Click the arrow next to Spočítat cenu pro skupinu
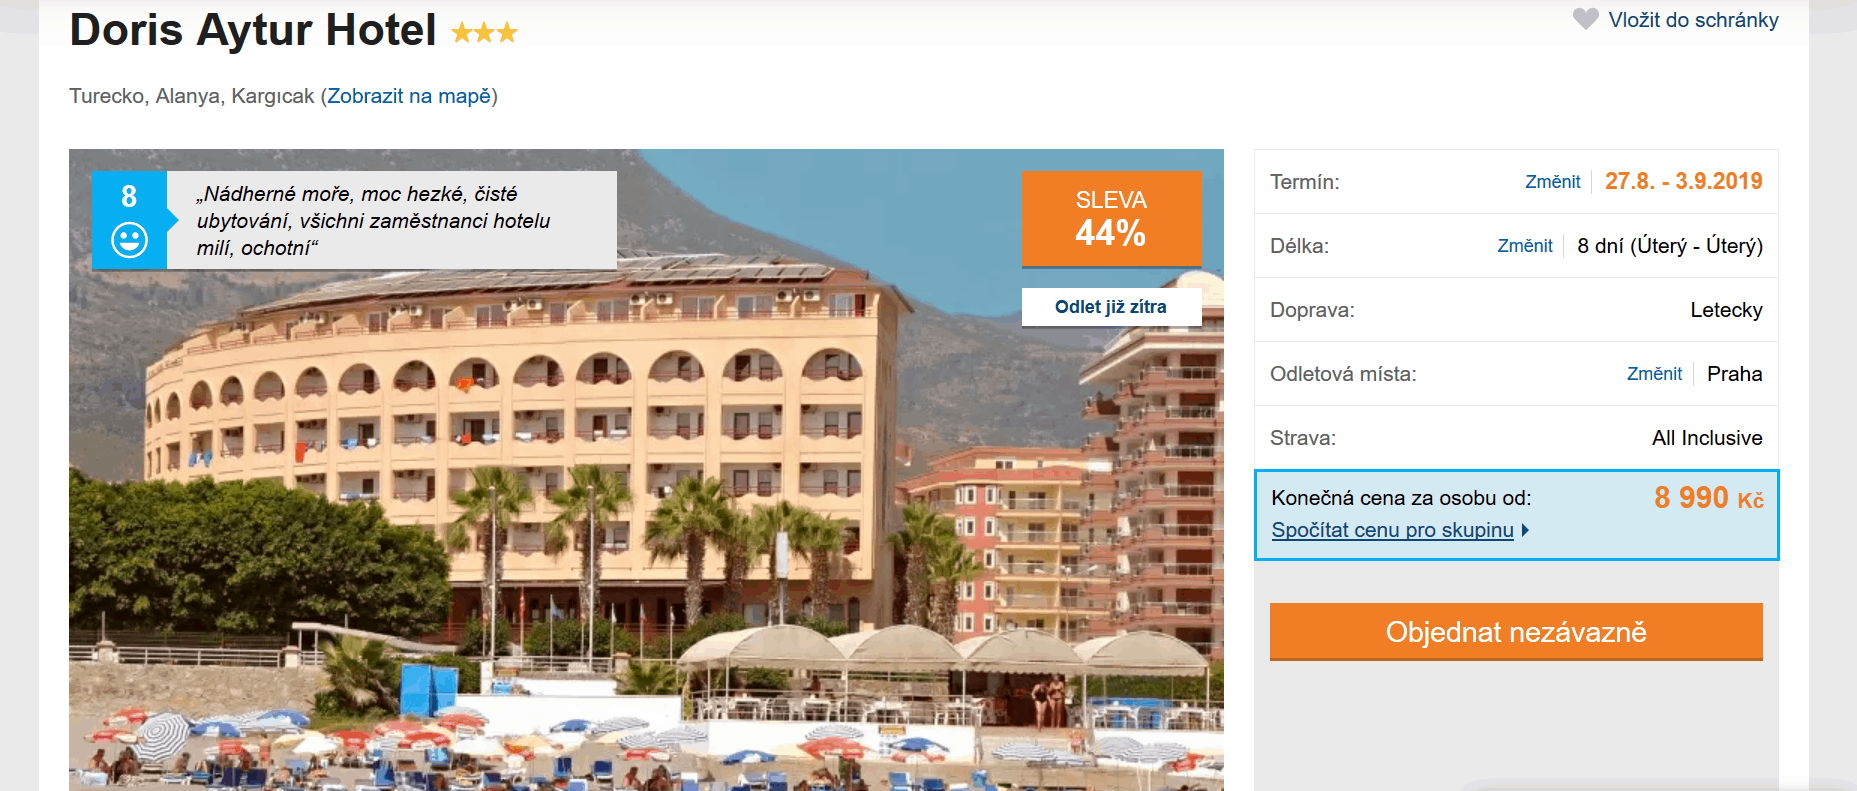1857x791 pixels. 1525,530
